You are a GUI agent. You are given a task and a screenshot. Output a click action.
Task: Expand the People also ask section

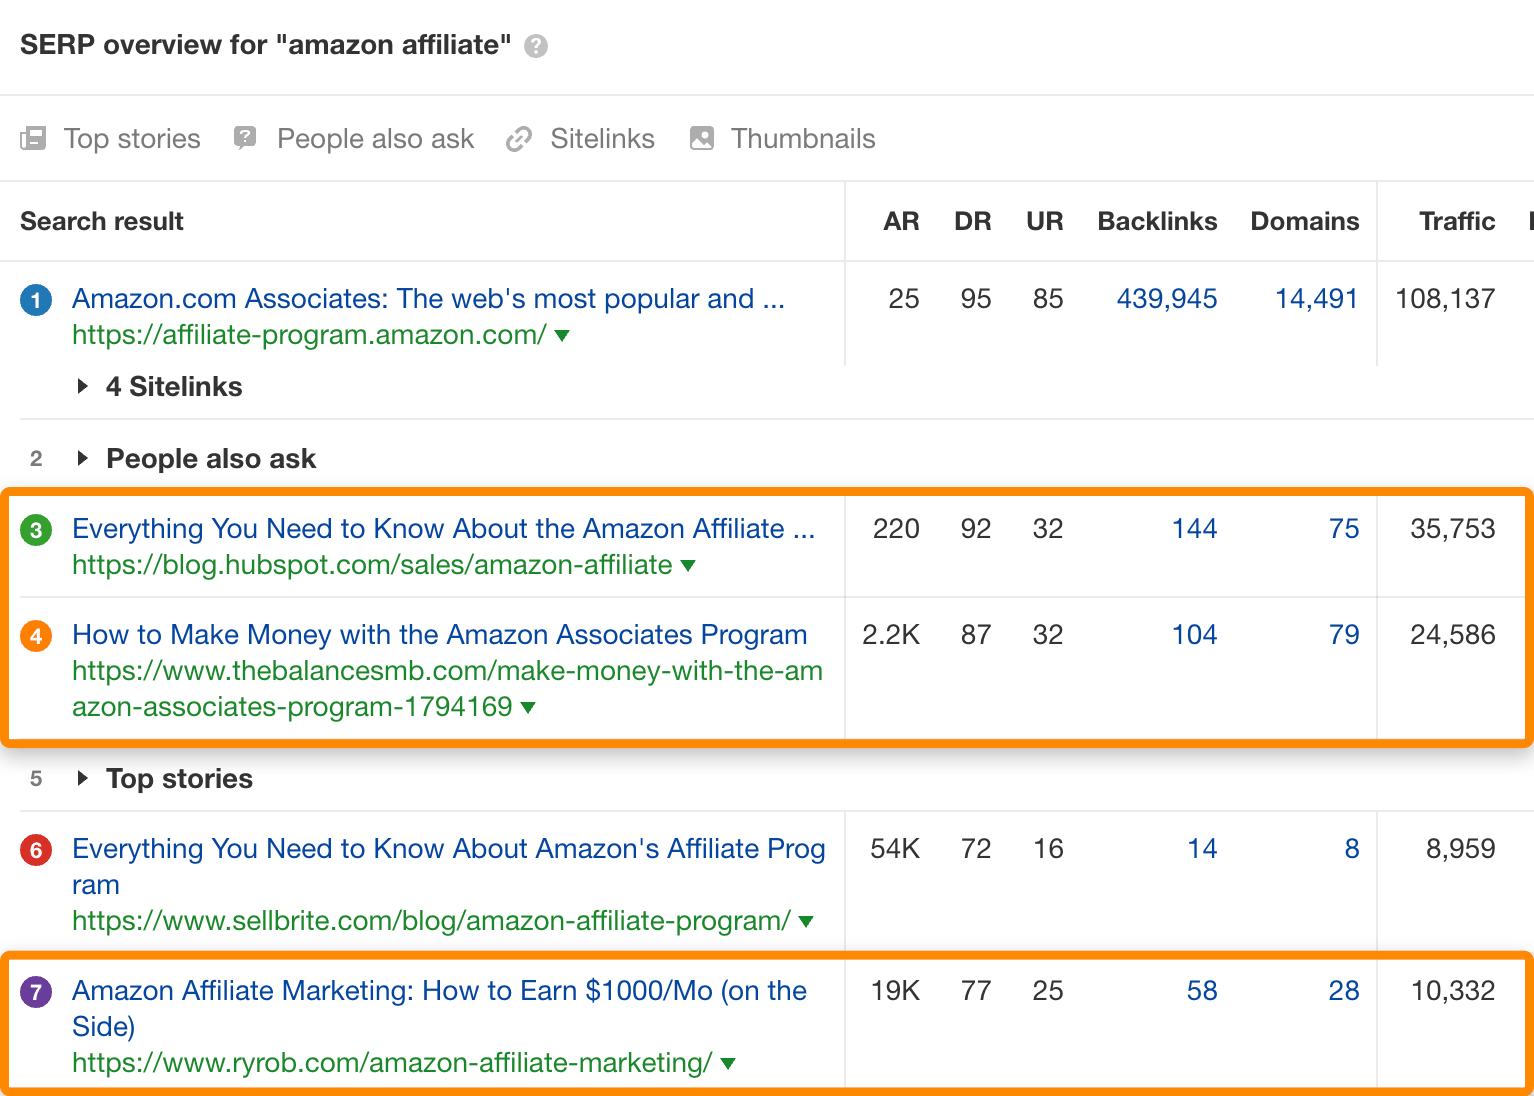click(84, 458)
